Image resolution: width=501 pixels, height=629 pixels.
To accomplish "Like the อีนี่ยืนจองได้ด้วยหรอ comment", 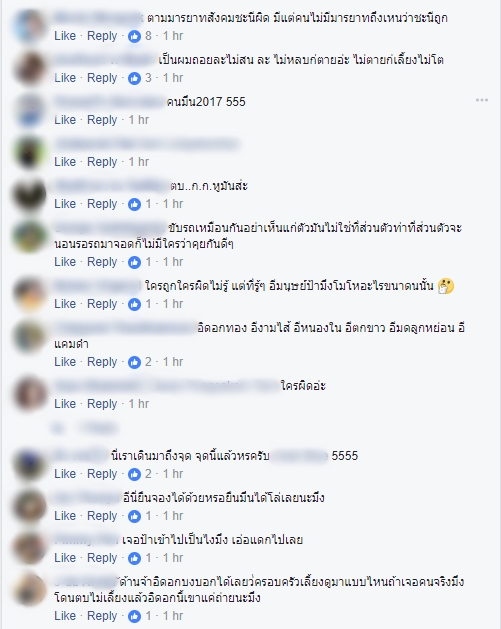I will coord(65,515).
